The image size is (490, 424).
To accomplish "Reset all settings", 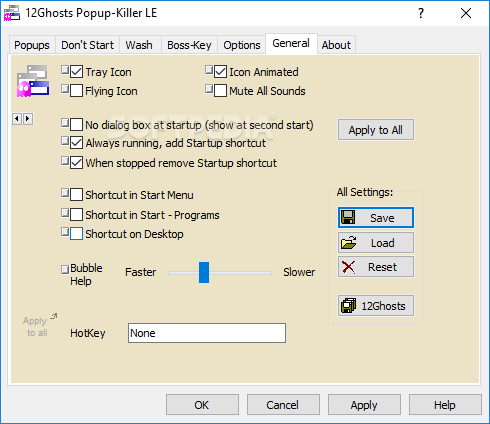I will pos(376,267).
